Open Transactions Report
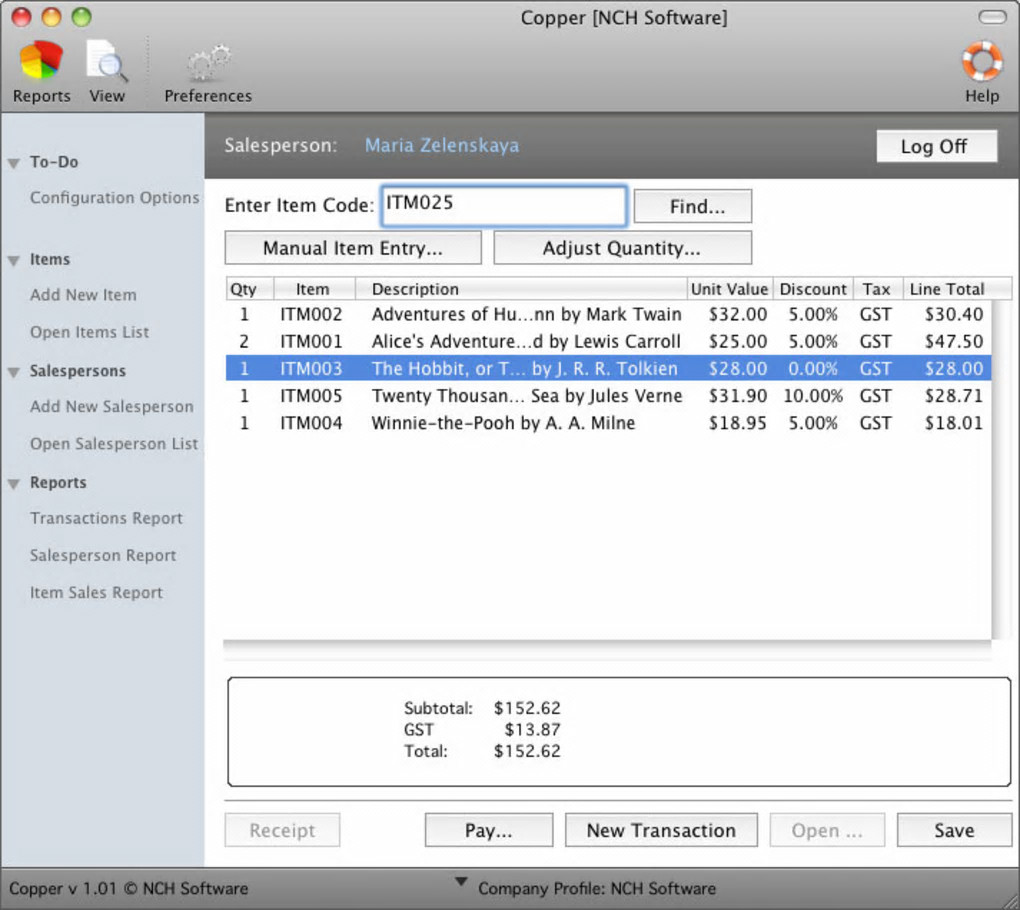 click(106, 518)
